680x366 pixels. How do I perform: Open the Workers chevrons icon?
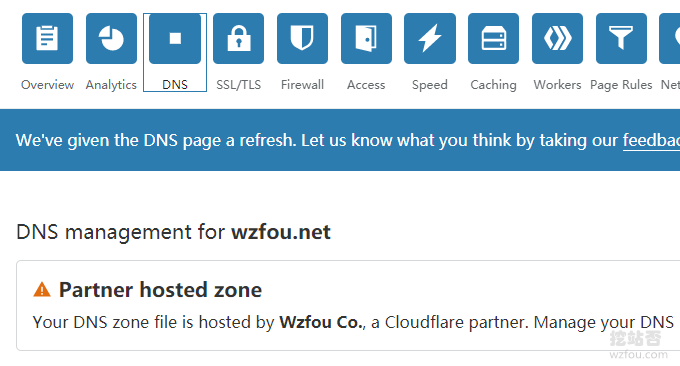point(557,39)
